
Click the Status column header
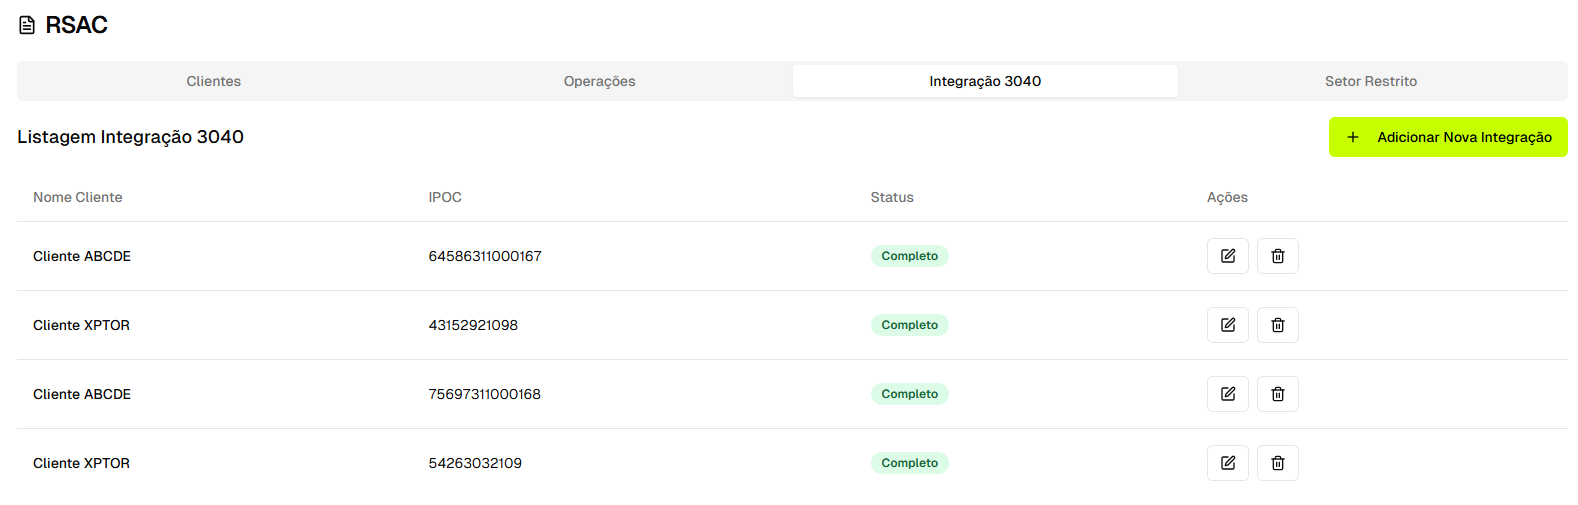click(x=892, y=197)
